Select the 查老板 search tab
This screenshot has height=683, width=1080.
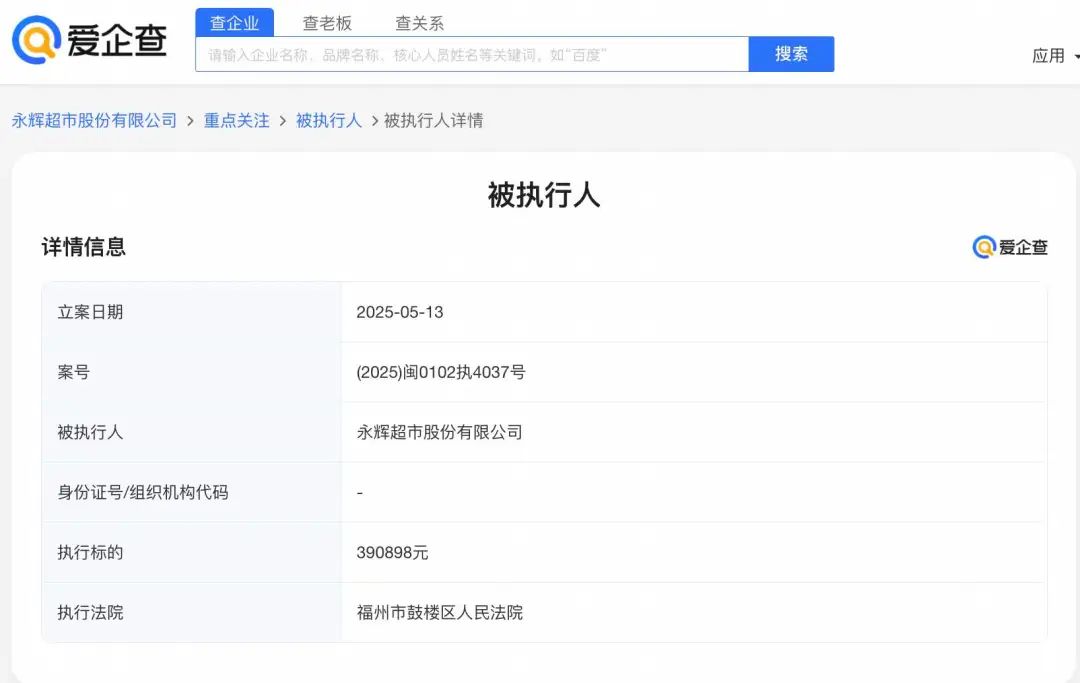[x=327, y=23]
